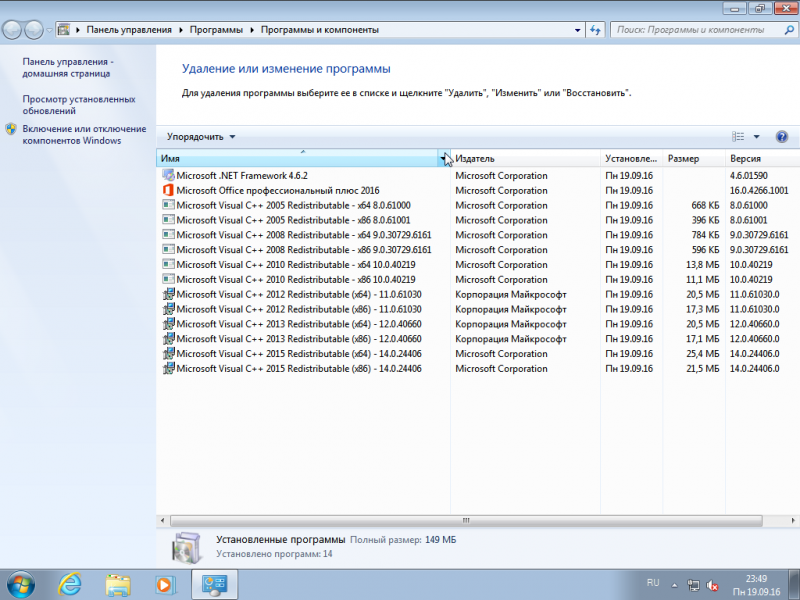
Task: Switch to Control Panel taskbar button
Action: [x=214, y=585]
